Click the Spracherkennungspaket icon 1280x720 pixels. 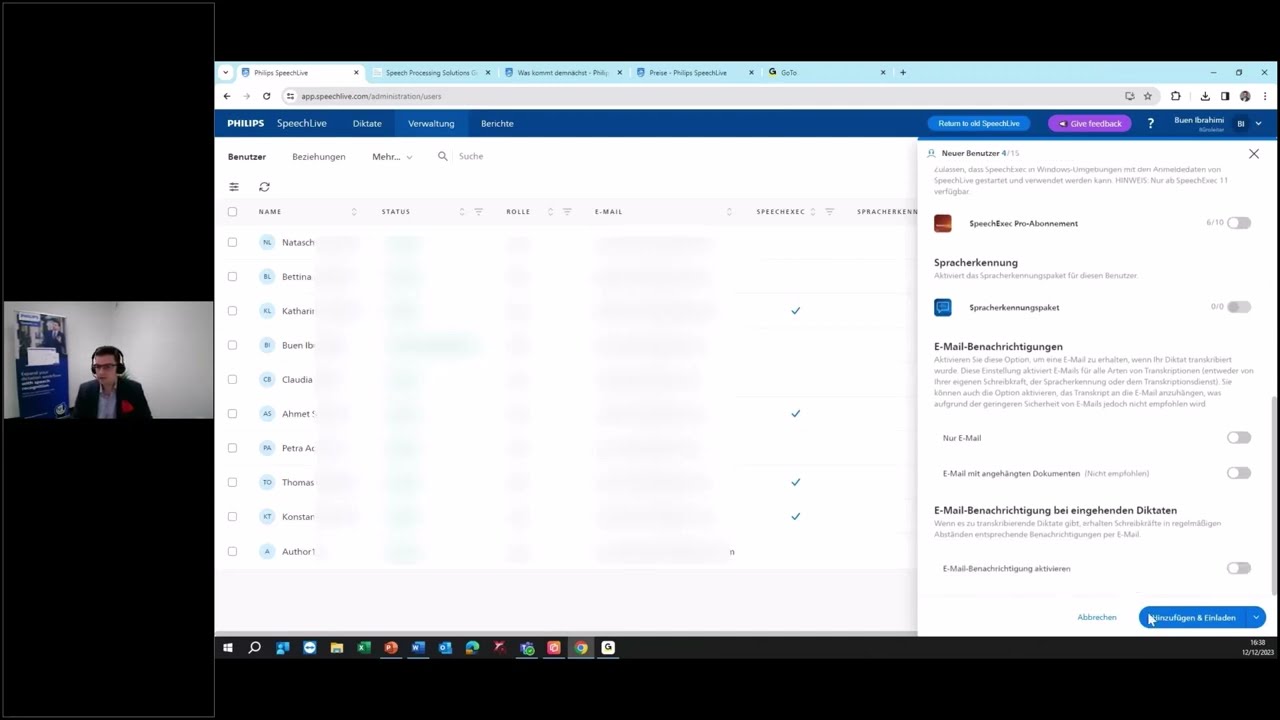[x=943, y=307]
